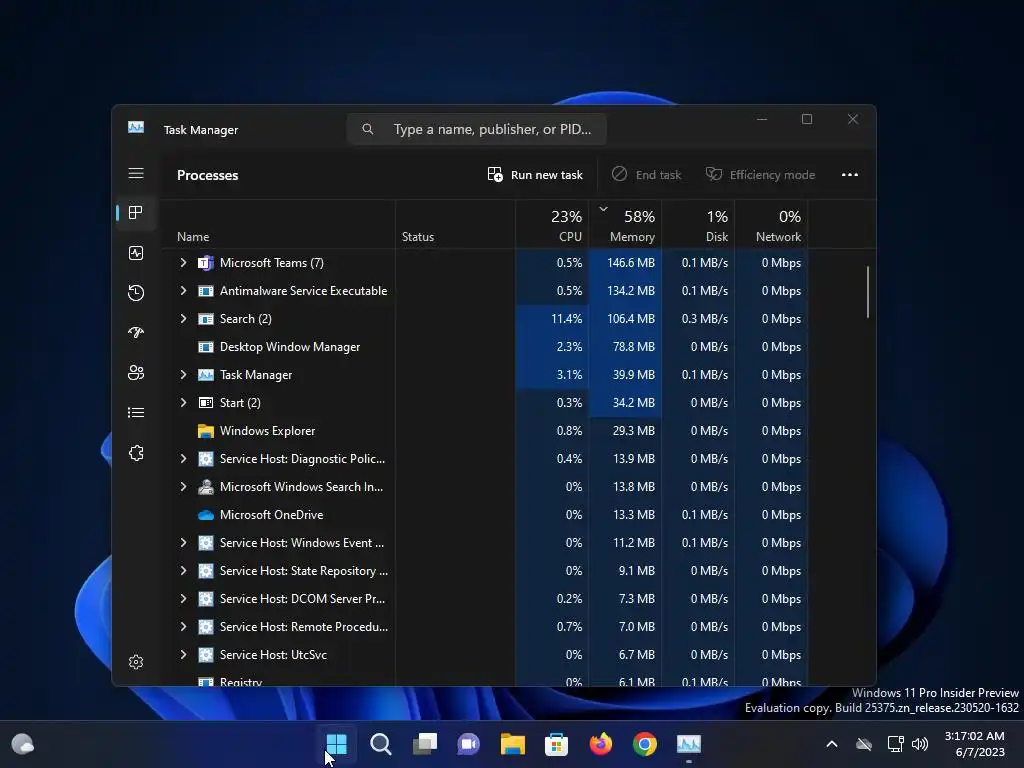Click the 0.3 MB/s disk cell
This screenshot has width=1024, height=768.
coord(698,319)
